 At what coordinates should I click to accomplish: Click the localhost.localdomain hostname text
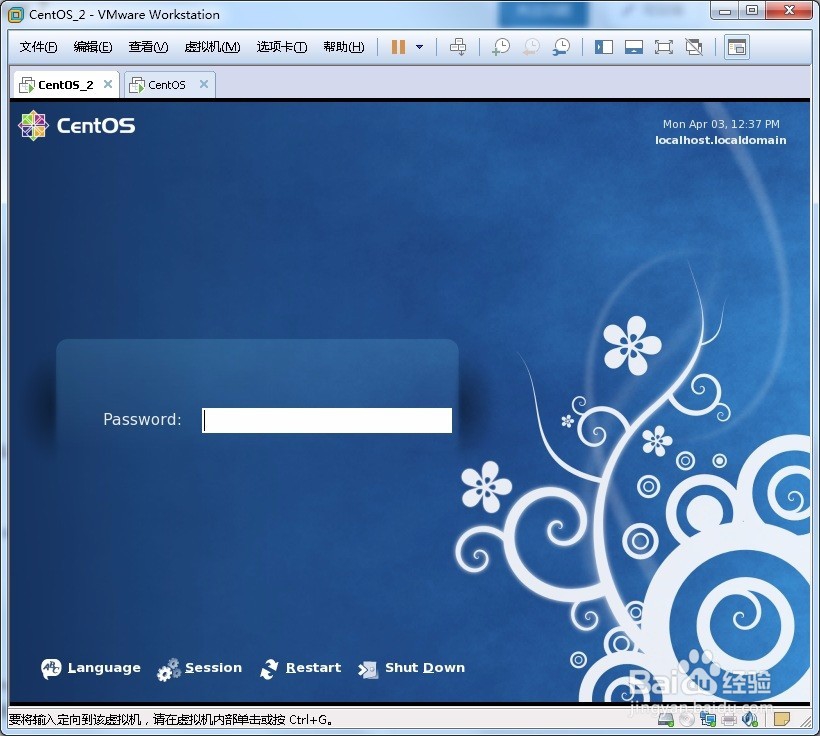point(721,140)
